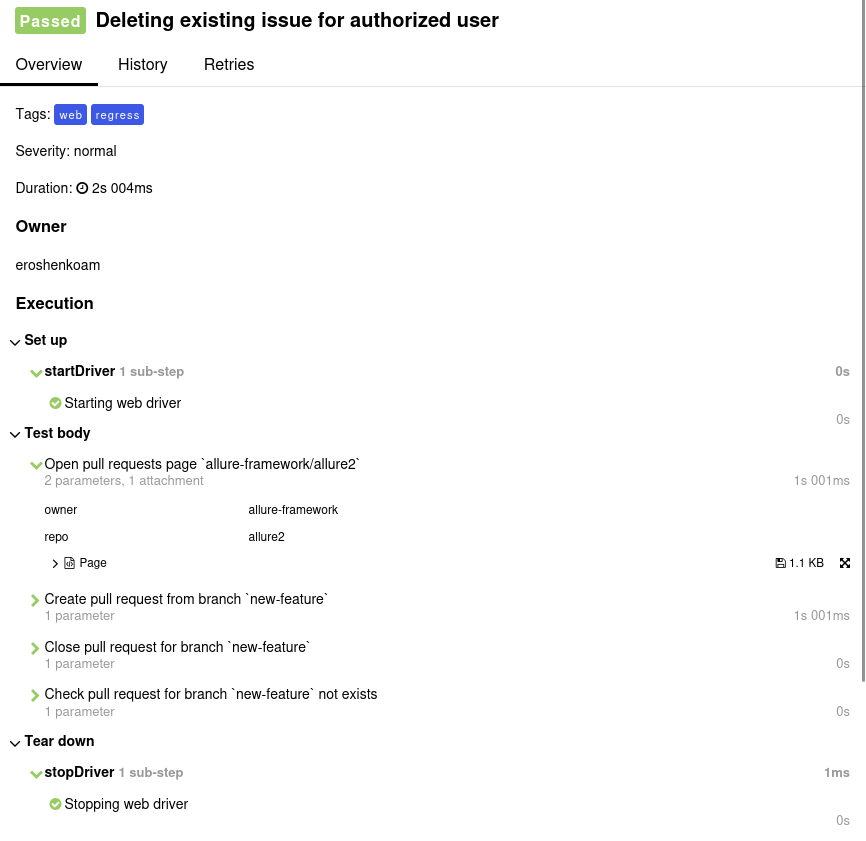Viewport: 866px width, 841px height.
Task: Collapse the startDriver step
Action: click(36, 371)
